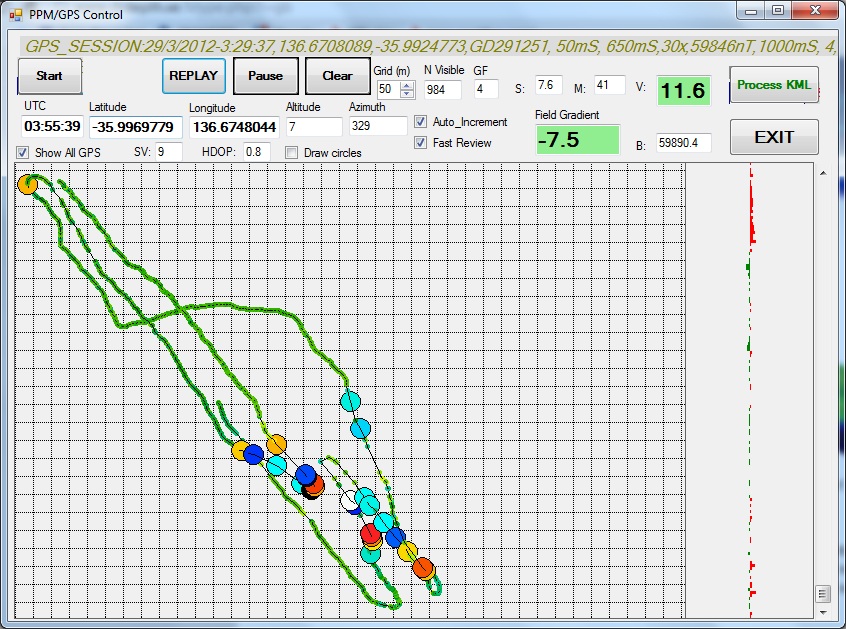The image size is (846, 629).
Task: Click the Altitude field
Action: 314,127
